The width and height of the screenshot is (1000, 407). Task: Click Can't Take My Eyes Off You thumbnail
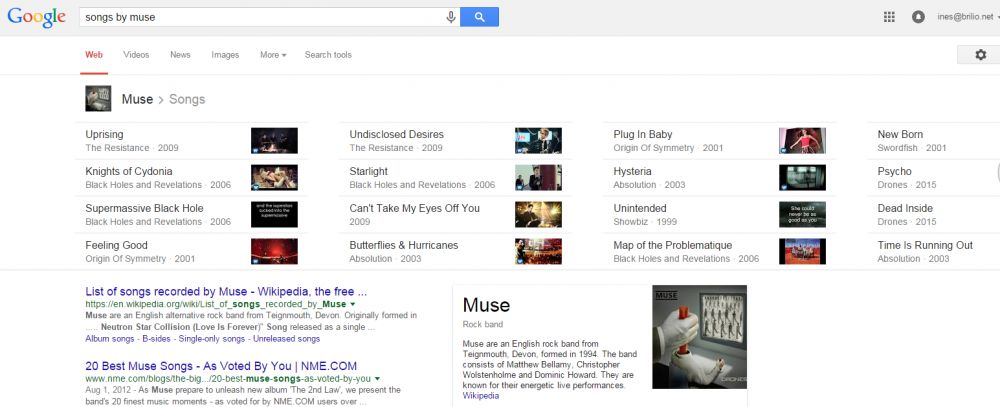pos(538,215)
